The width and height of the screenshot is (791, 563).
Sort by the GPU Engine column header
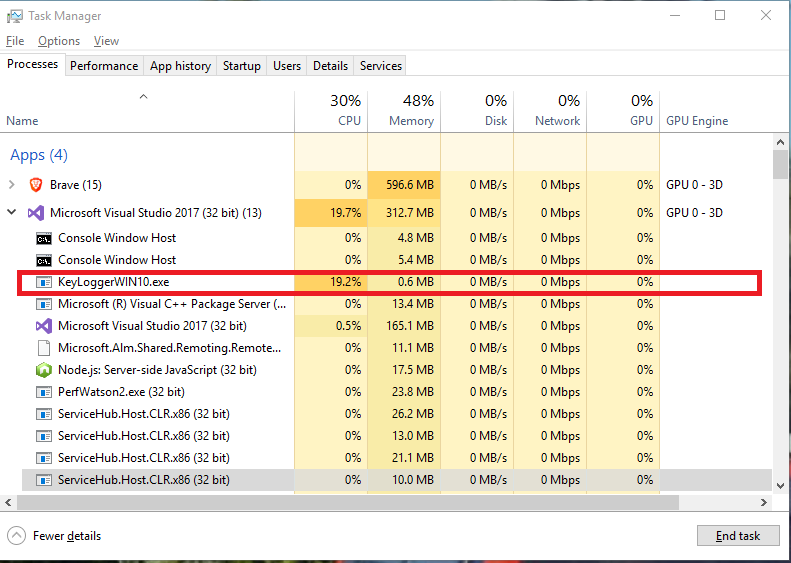(x=697, y=121)
